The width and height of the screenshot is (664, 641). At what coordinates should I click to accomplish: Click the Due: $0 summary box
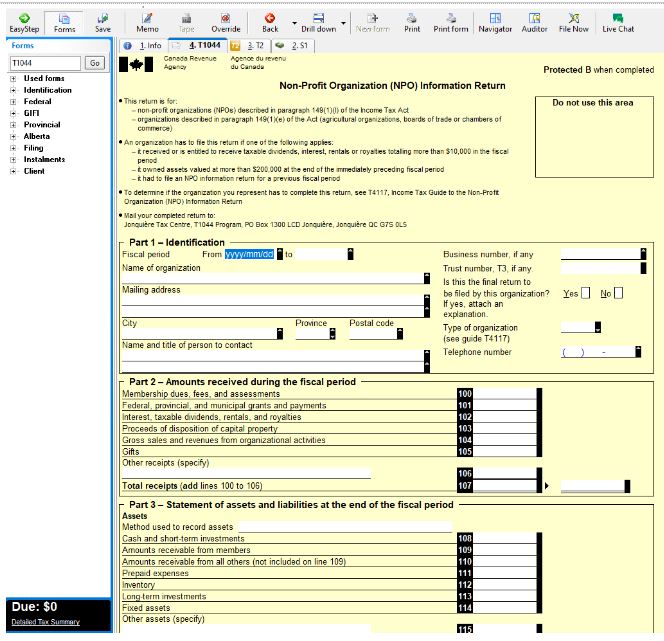pyautogui.click(x=59, y=615)
